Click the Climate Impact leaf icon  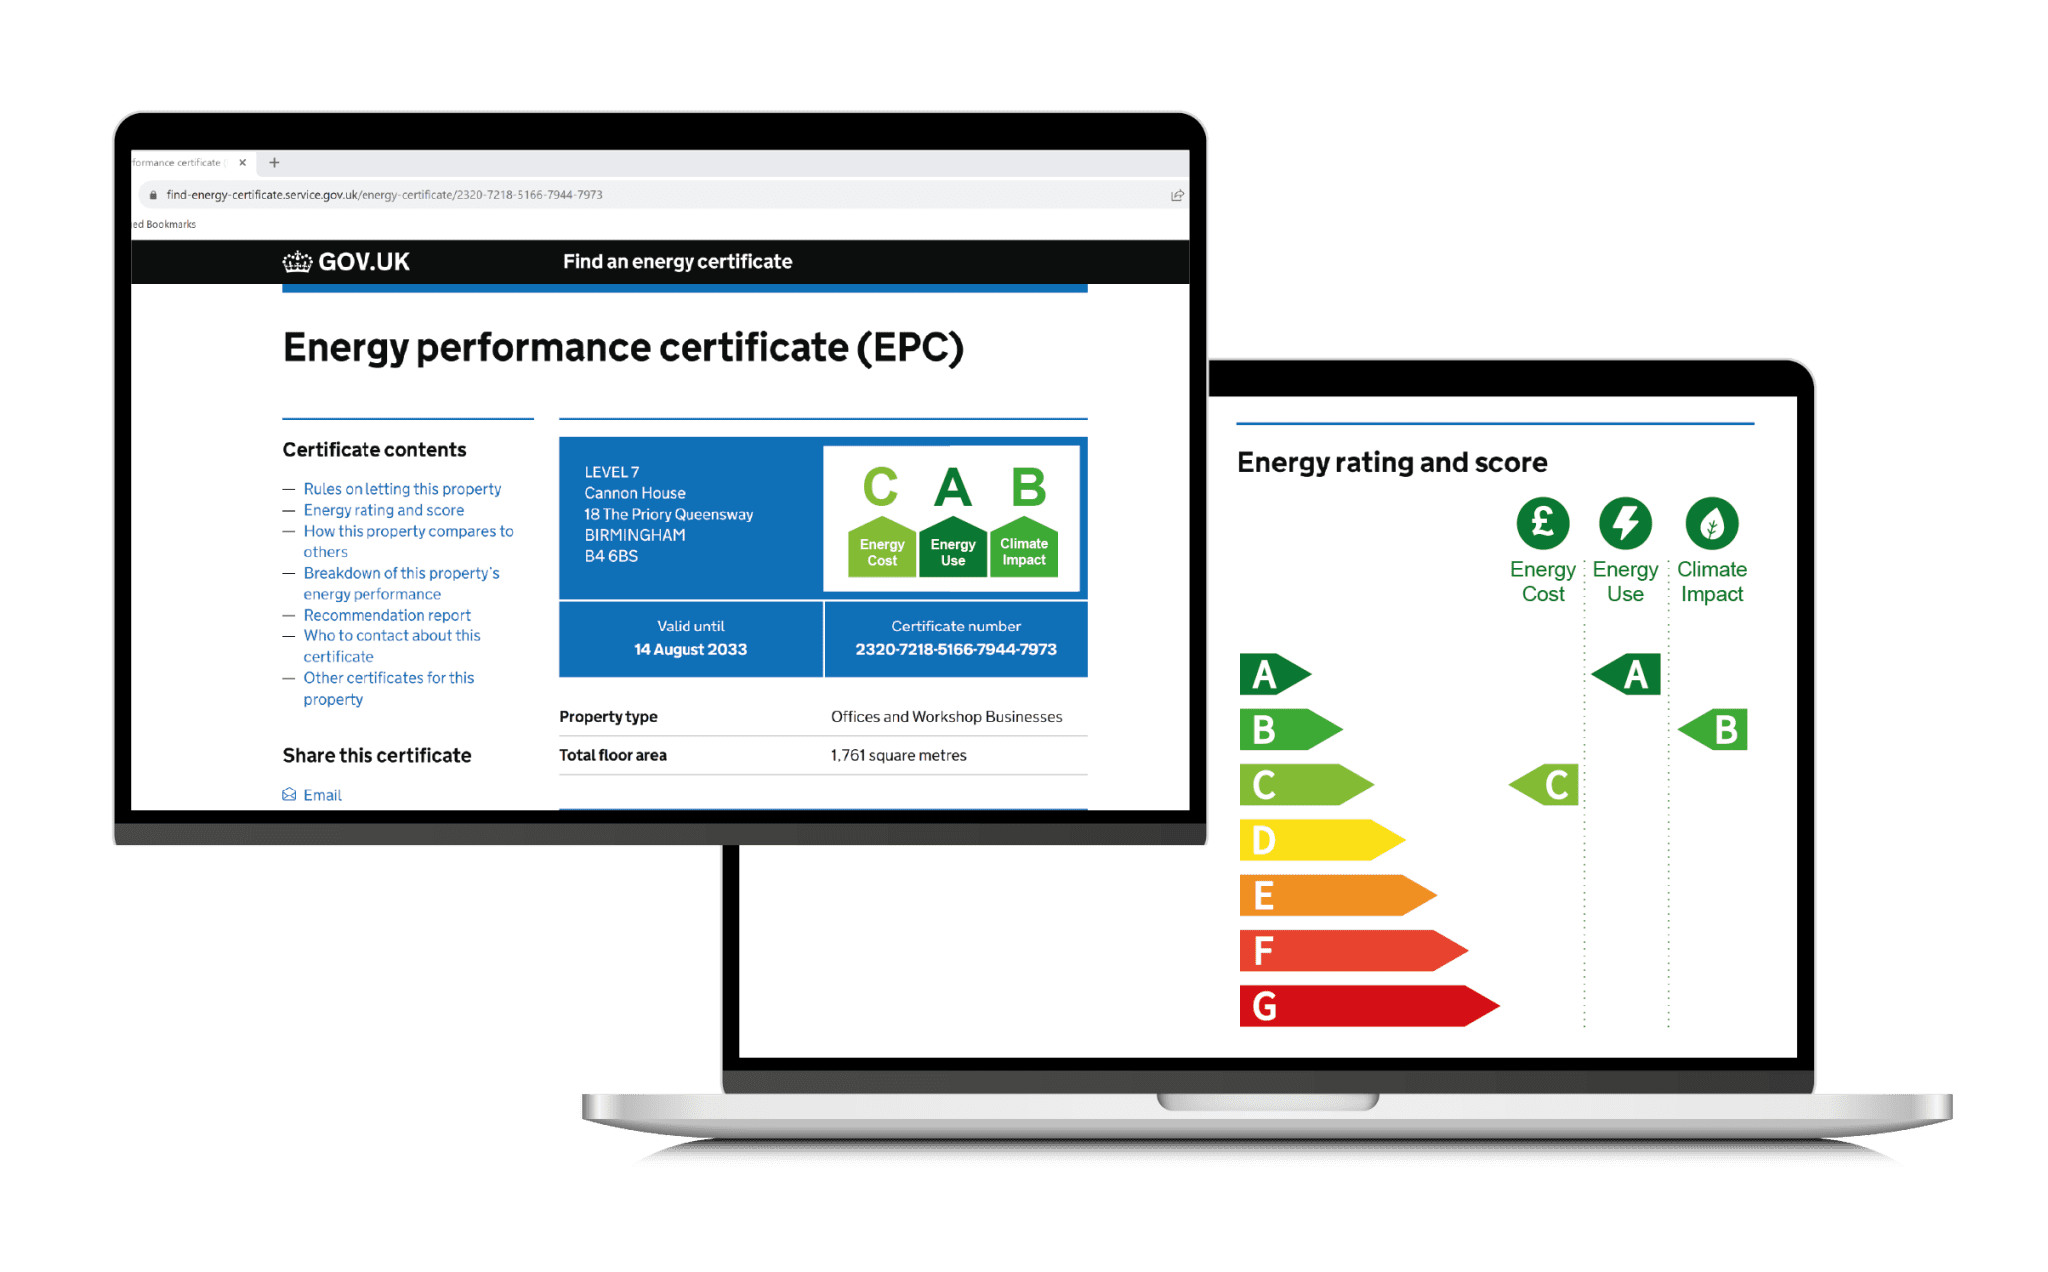1711,522
